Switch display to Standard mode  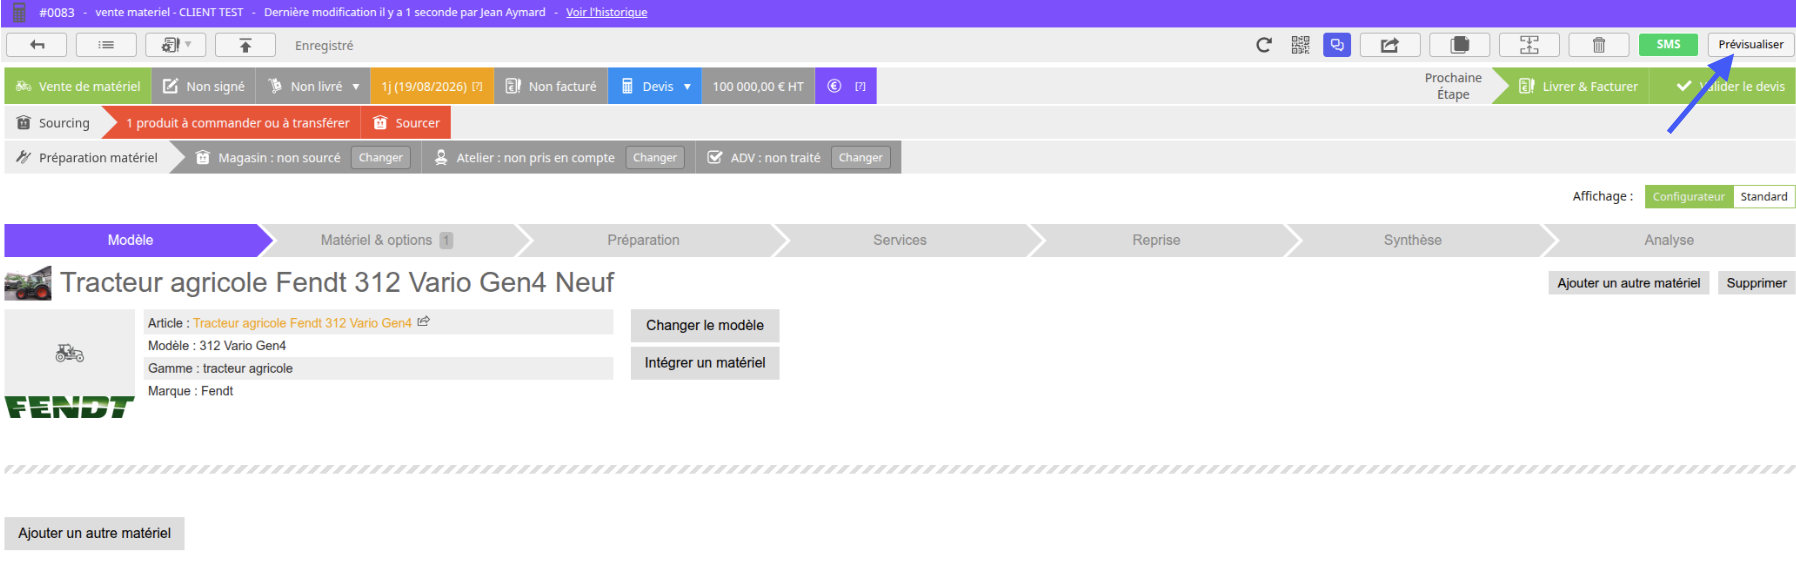(x=1764, y=197)
